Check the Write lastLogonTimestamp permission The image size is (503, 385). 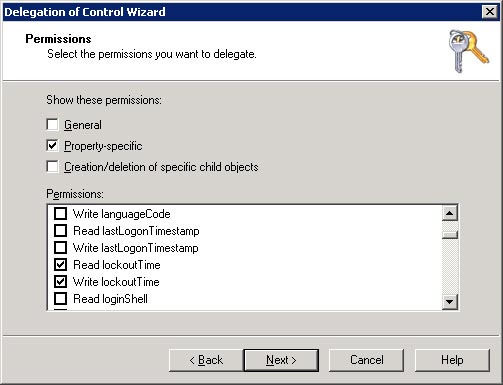point(60,248)
